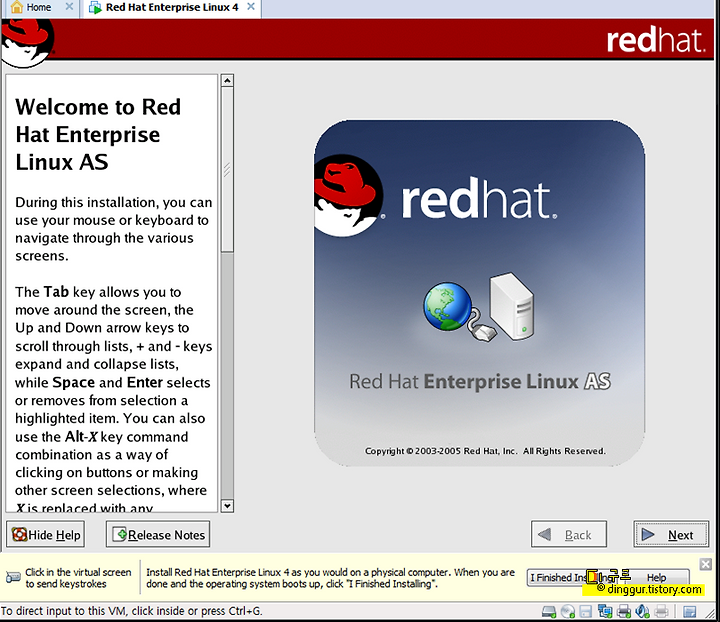This screenshot has height=622, width=720.
Task: Click the VM icon on the Red Hat tab
Action: tap(95, 7)
